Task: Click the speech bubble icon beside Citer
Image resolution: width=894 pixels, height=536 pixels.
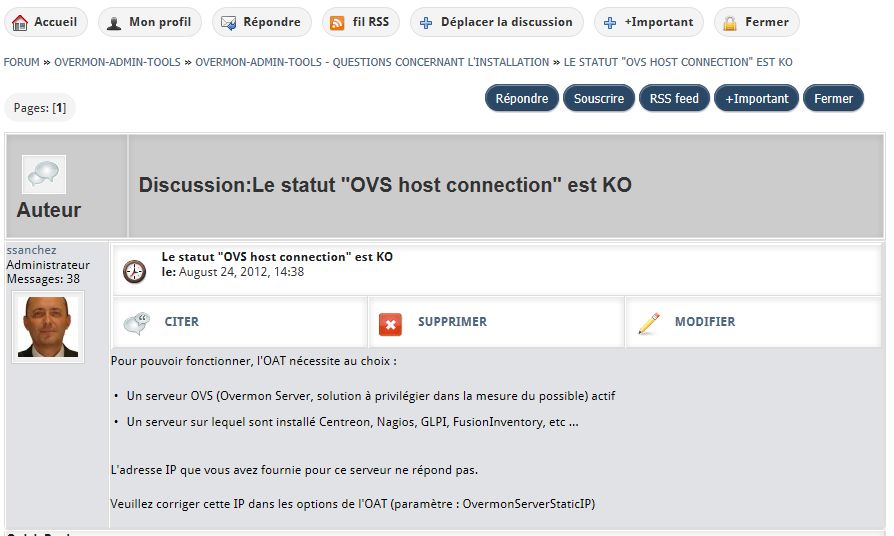Action: coord(137,323)
